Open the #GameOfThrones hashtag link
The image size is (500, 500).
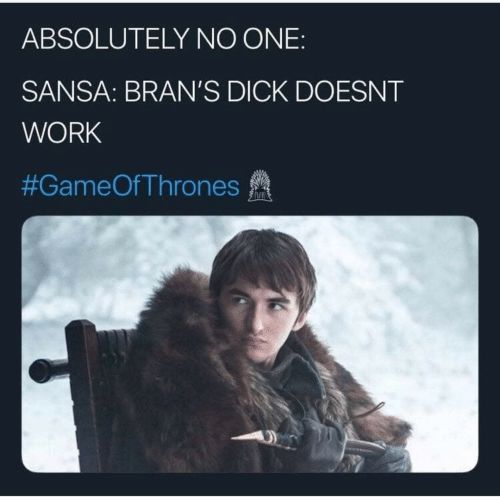click(130, 186)
